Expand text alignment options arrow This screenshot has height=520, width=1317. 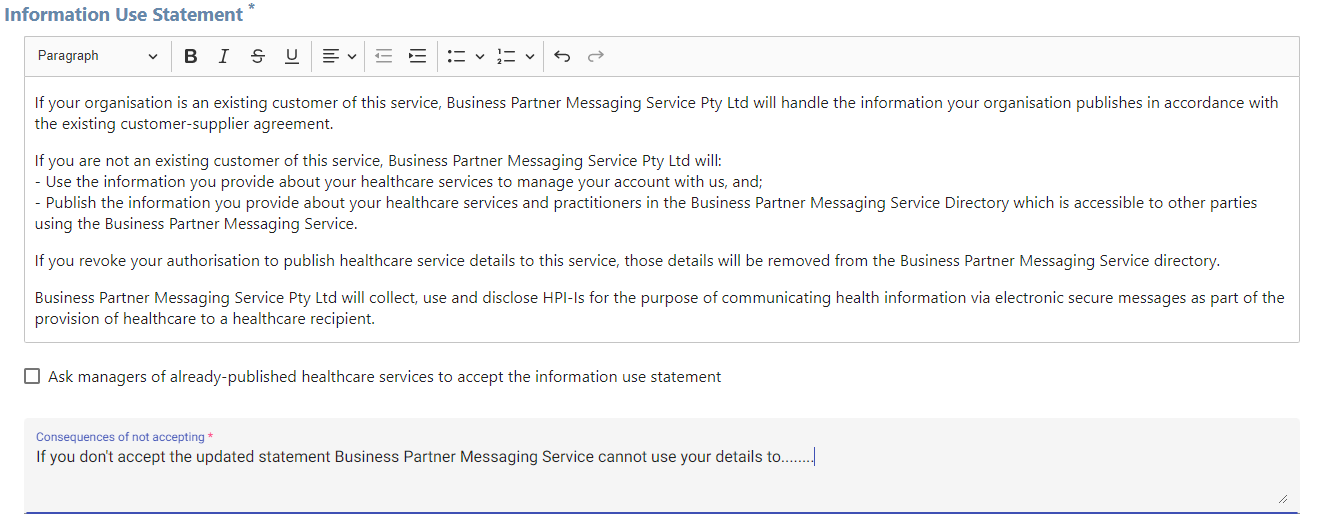pos(352,57)
